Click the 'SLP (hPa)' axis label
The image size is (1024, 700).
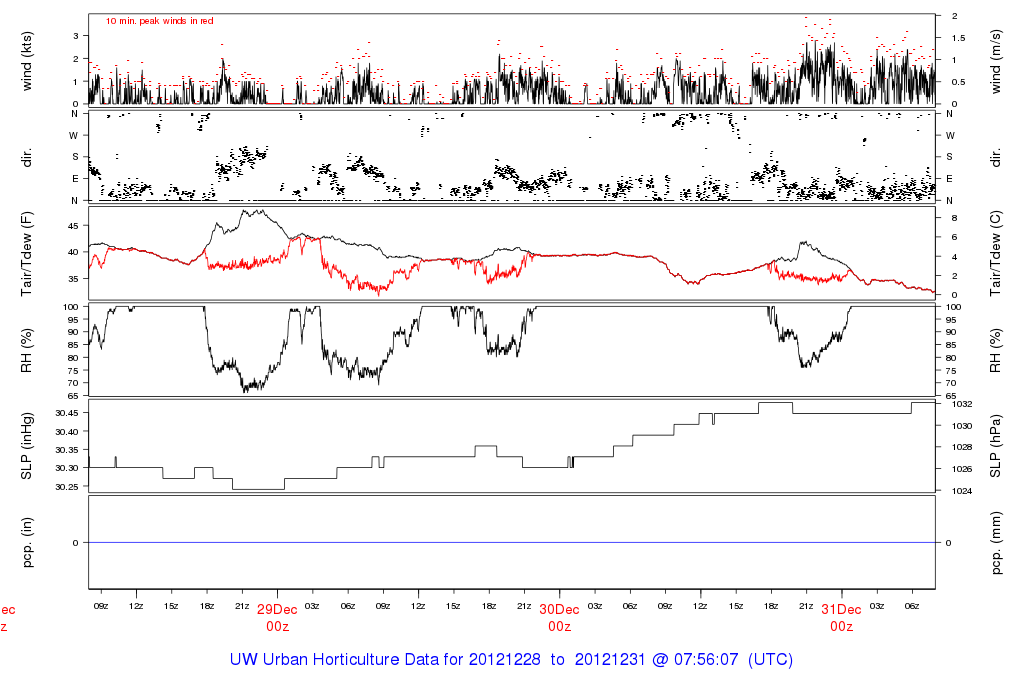coord(995,446)
